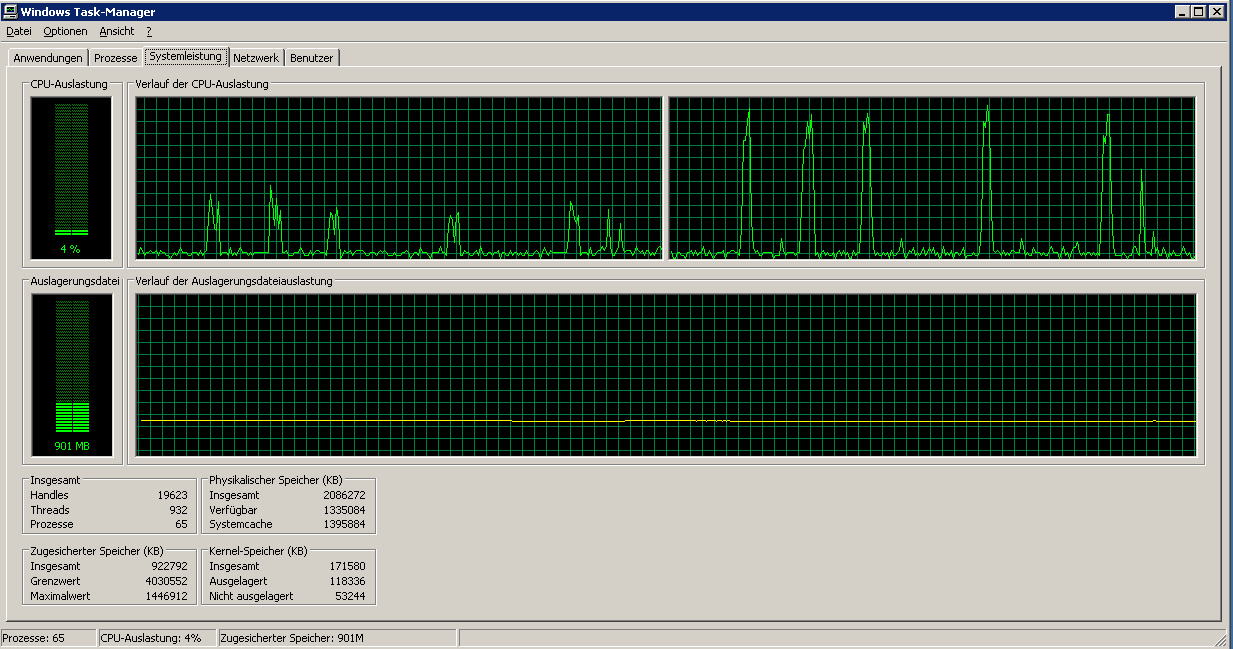Open the Optionen menu
Viewport: 1233px width, 649px height.
66,31
